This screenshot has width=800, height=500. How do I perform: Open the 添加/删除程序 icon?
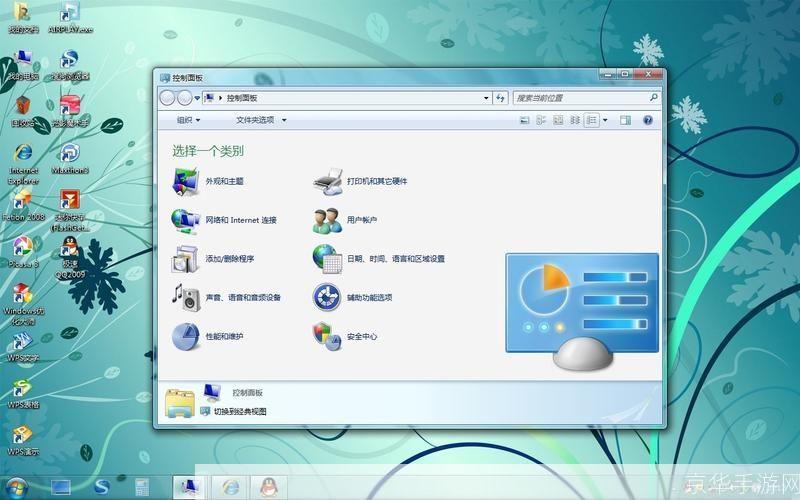click(x=186, y=259)
